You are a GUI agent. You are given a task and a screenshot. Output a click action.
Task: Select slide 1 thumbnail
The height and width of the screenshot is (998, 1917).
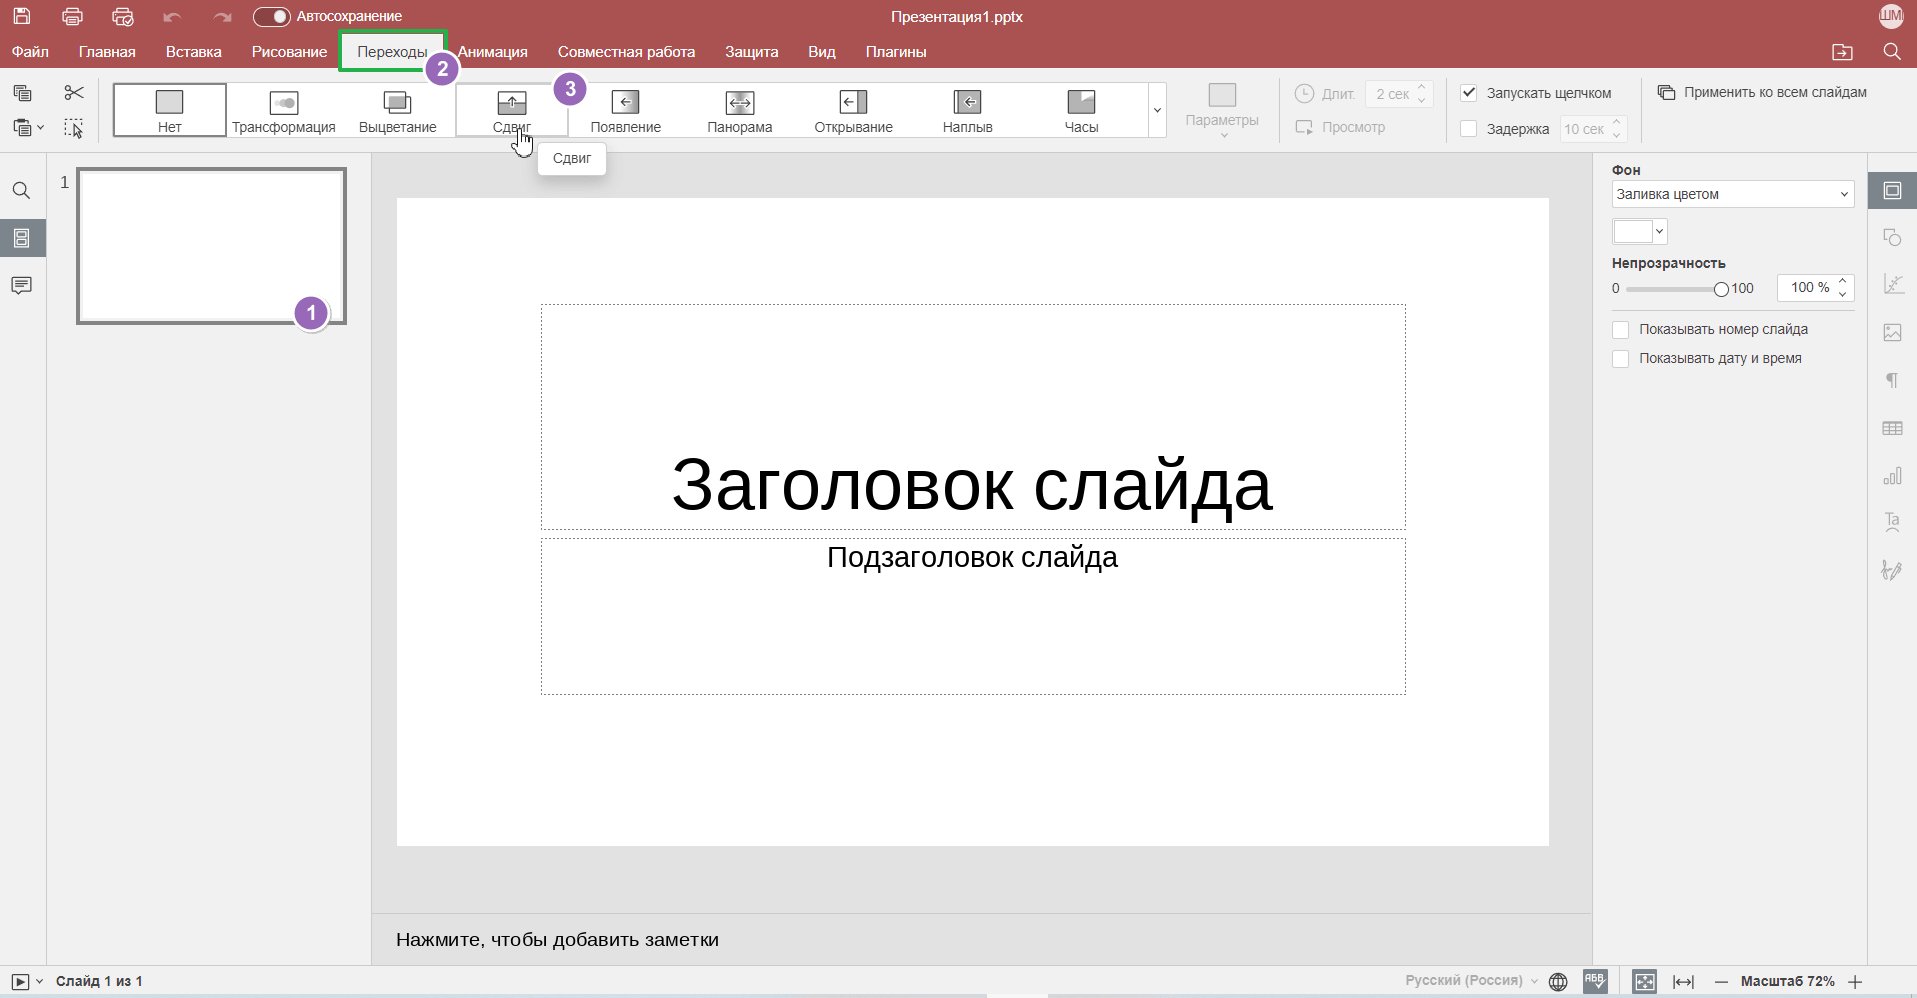211,246
